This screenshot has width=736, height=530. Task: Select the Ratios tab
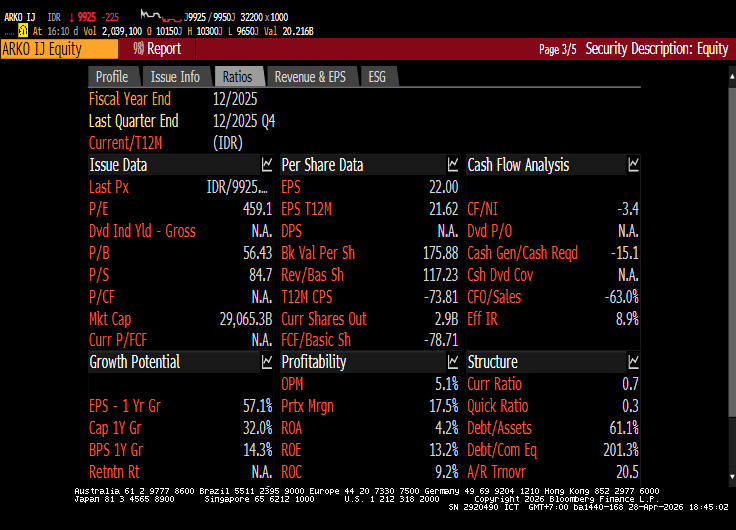pyautogui.click(x=238, y=77)
